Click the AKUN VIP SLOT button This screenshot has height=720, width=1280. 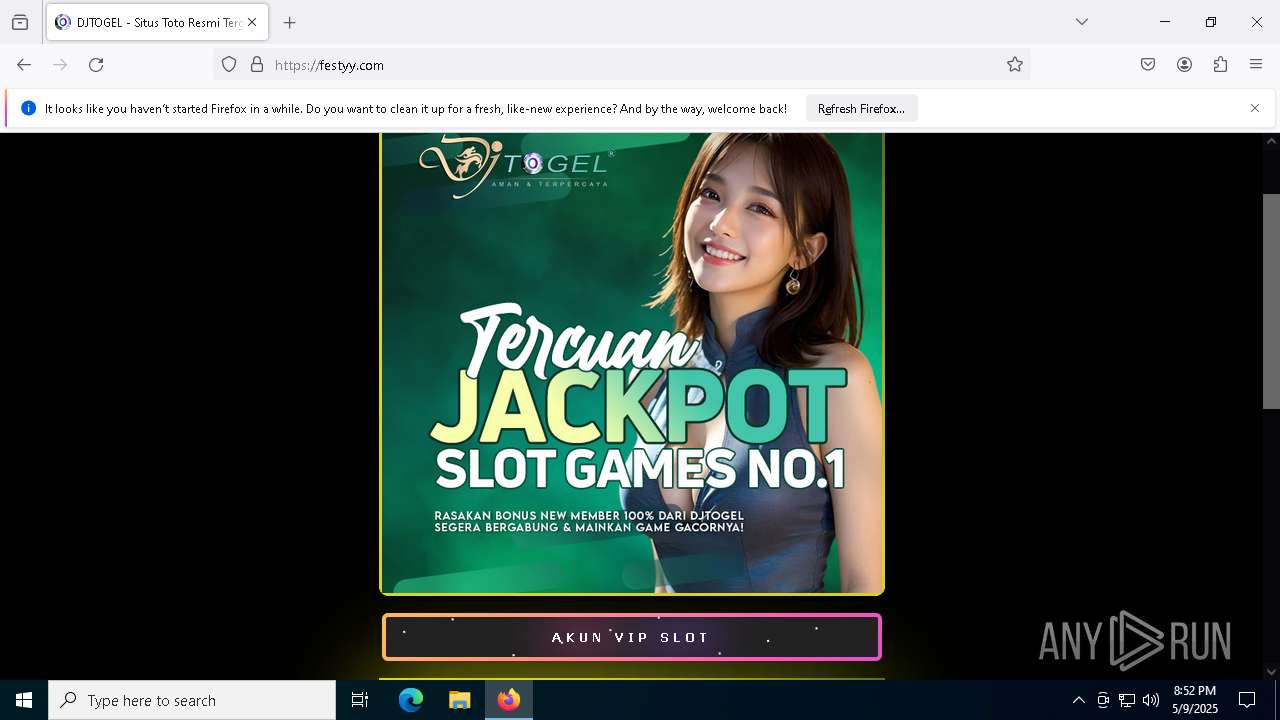[632, 637]
